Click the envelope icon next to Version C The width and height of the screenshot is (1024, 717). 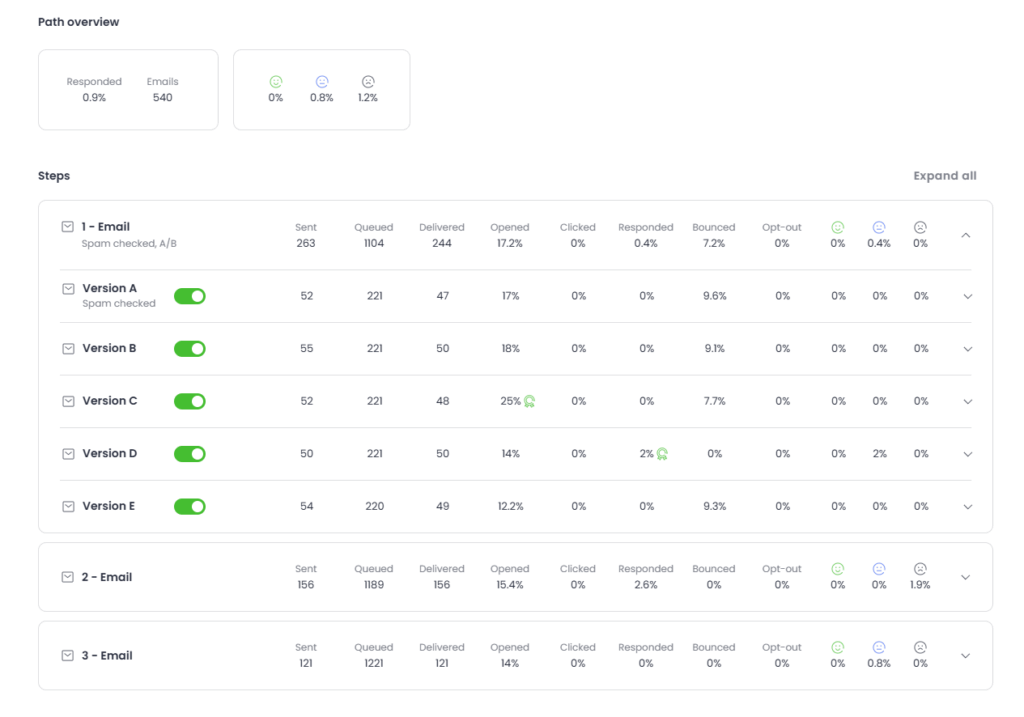click(68, 401)
